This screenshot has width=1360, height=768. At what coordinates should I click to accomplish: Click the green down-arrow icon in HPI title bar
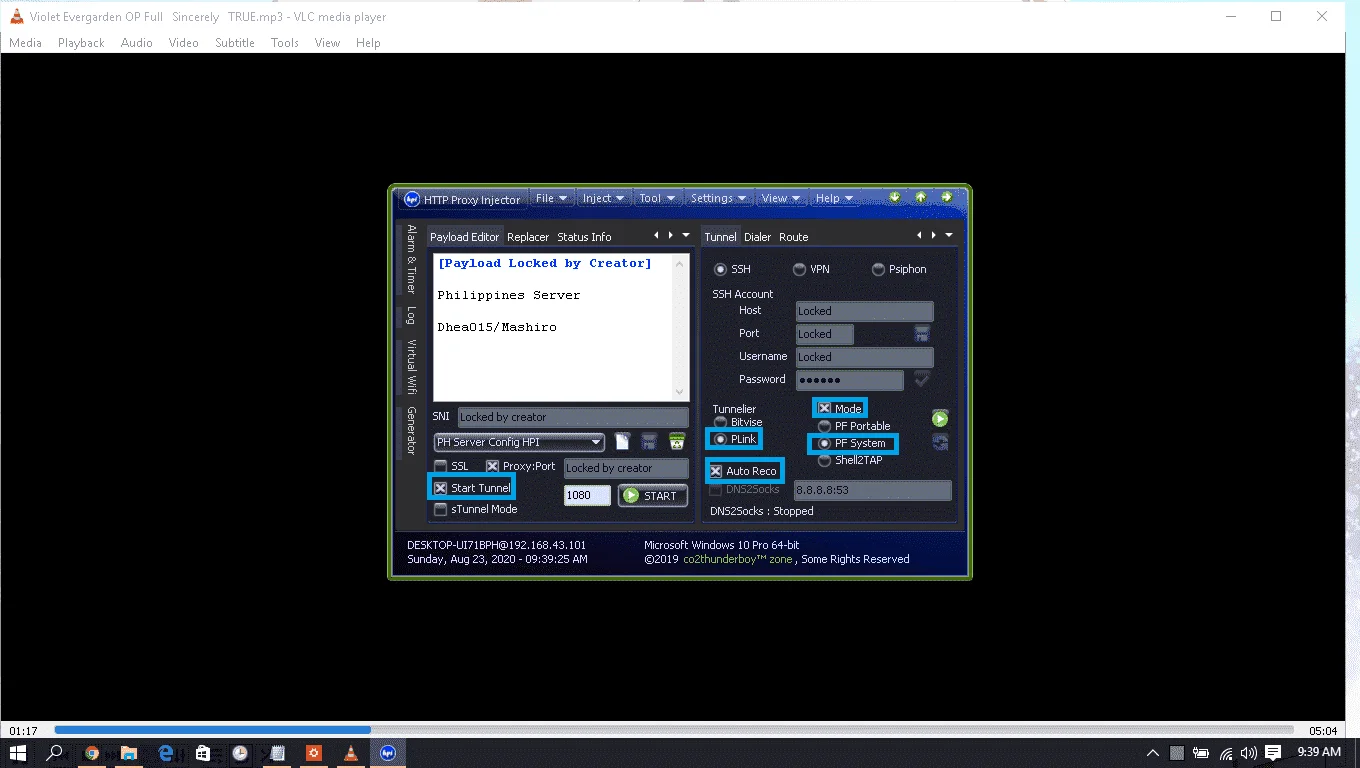point(895,197)
